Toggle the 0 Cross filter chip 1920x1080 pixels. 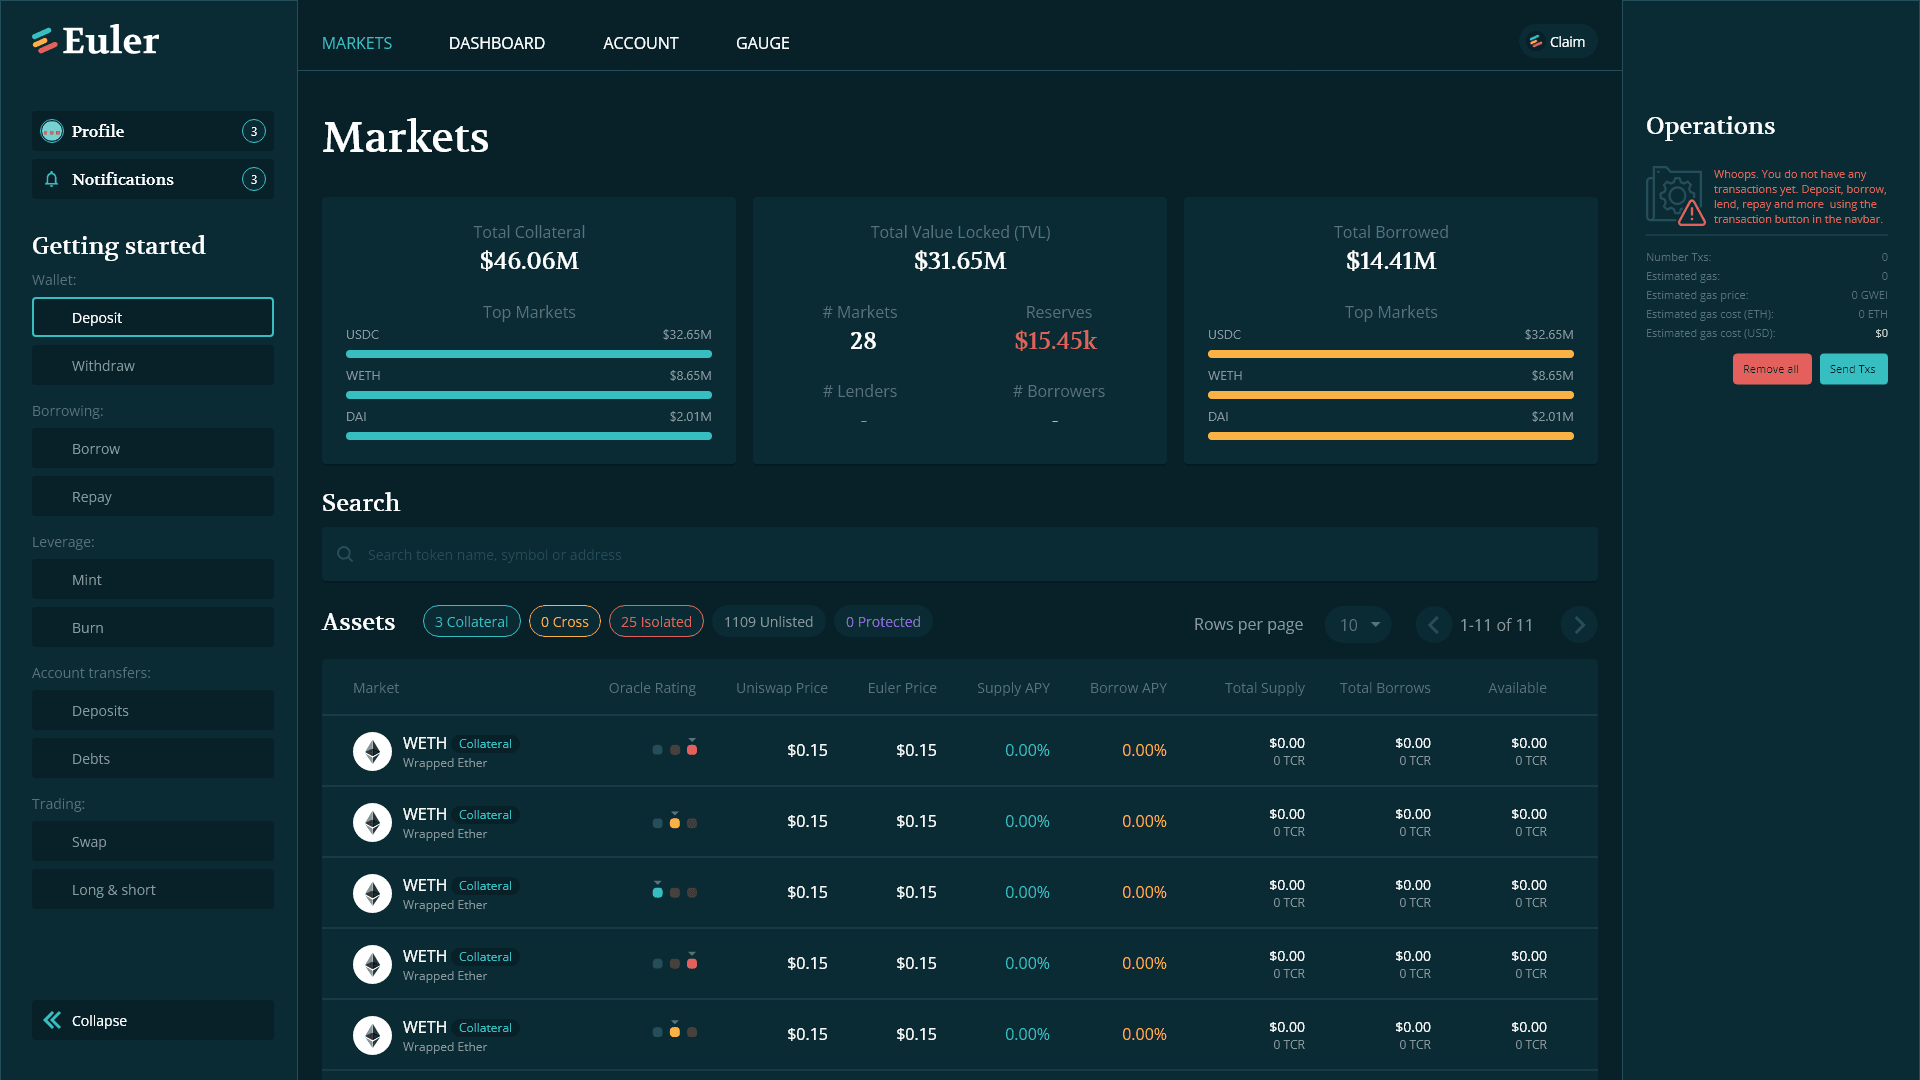(564, 622)
